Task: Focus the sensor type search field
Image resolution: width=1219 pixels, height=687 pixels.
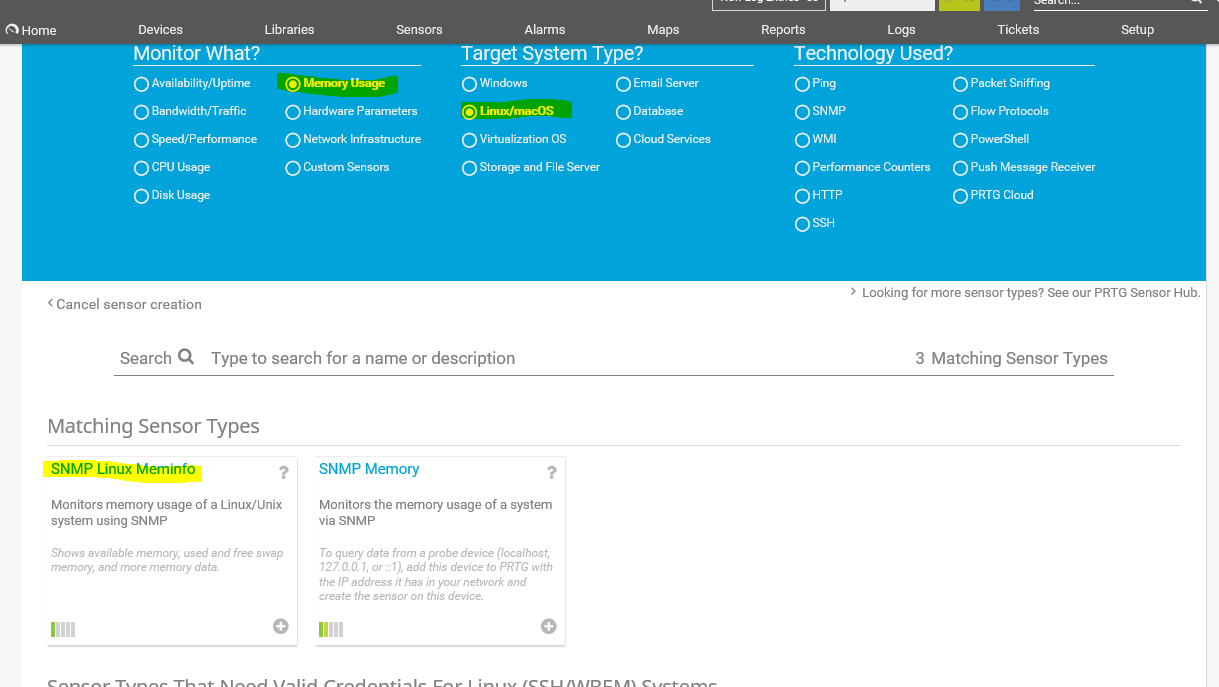Action: (x=550, y=358)
